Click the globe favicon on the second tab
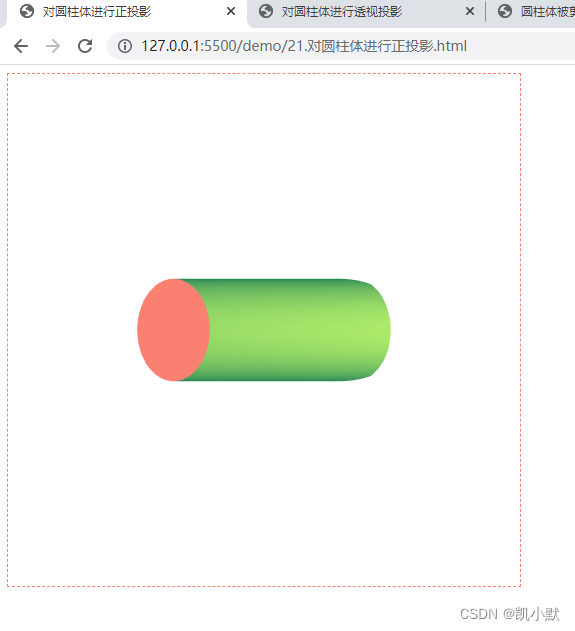The height and width of the screenshot is (631, 575). [x=266, y=11]
